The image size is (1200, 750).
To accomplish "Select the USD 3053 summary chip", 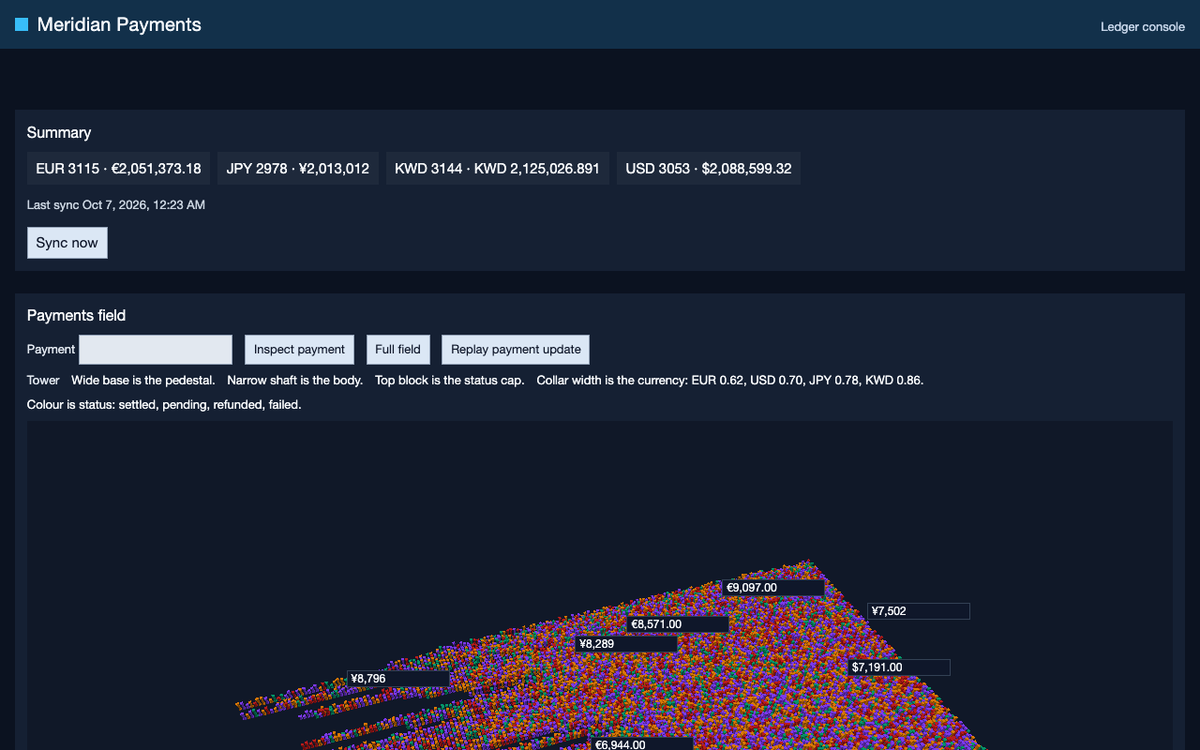I will 709,168.
